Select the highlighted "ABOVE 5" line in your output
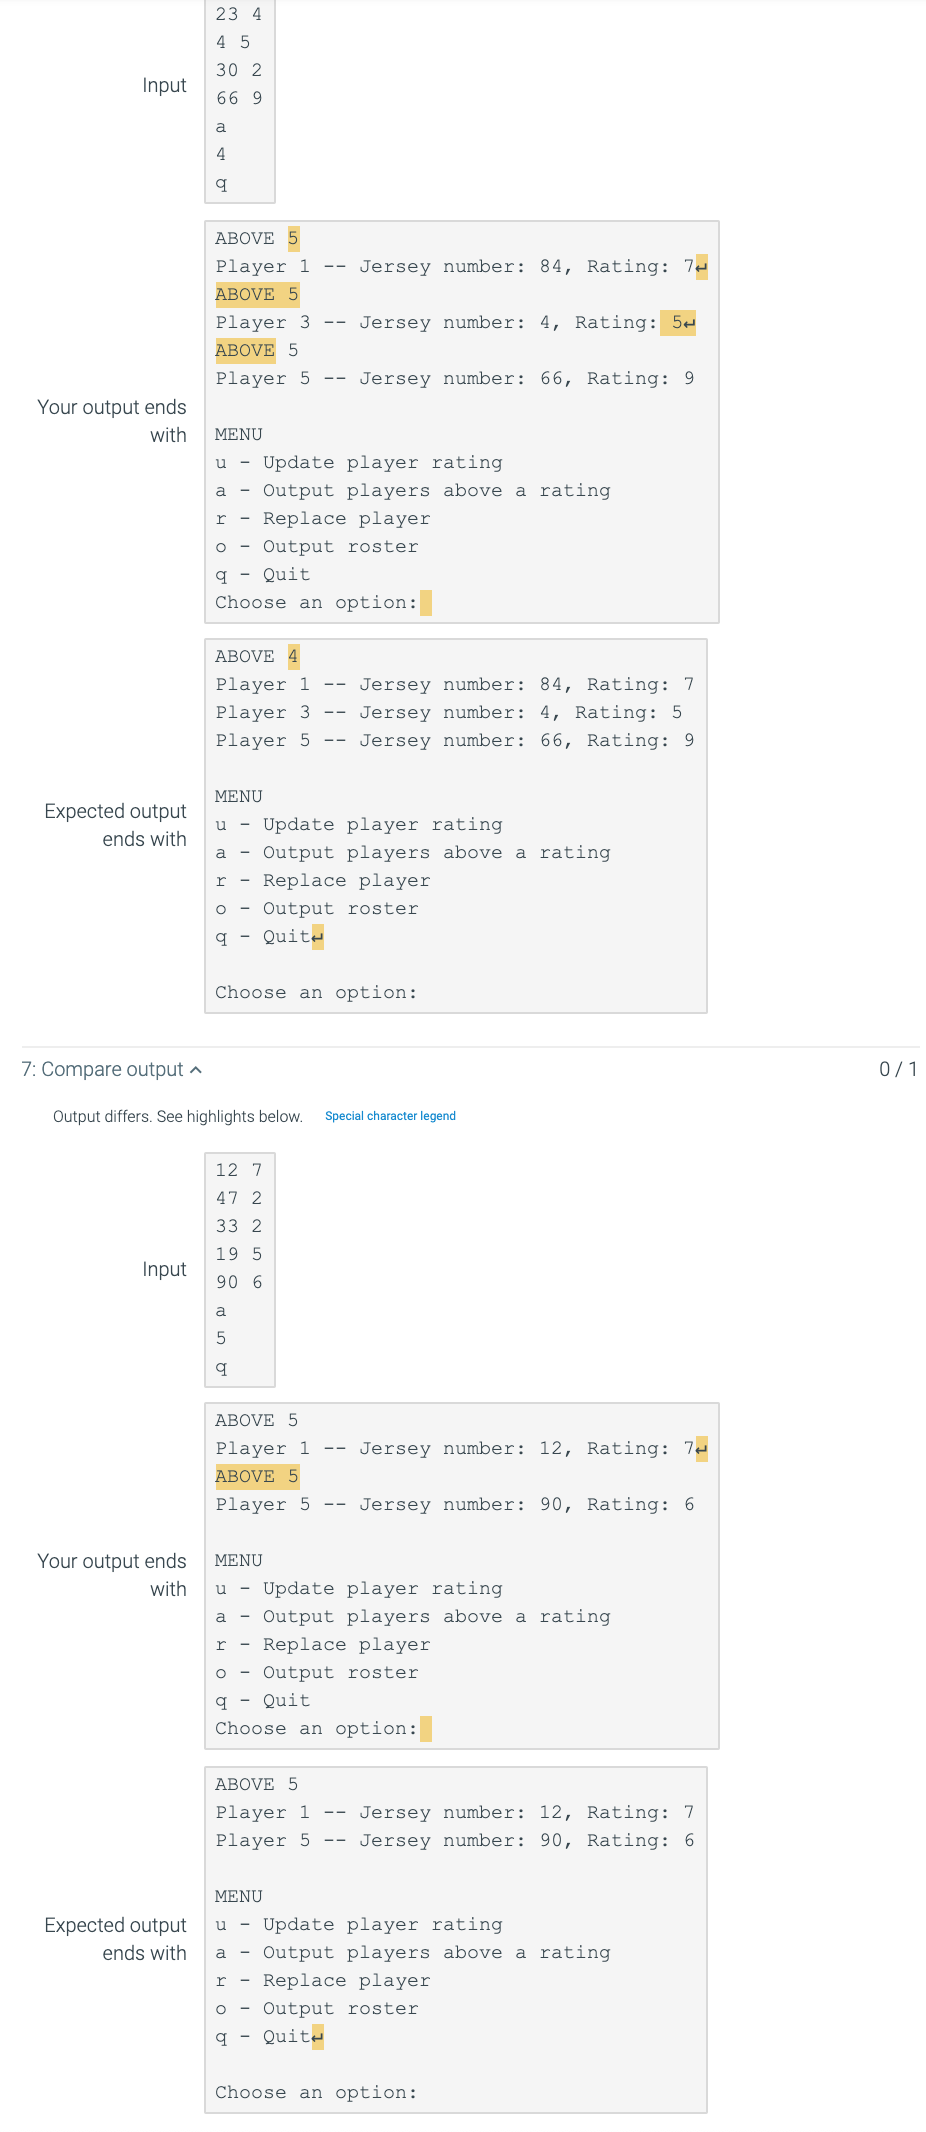 tap(256, 1476)
